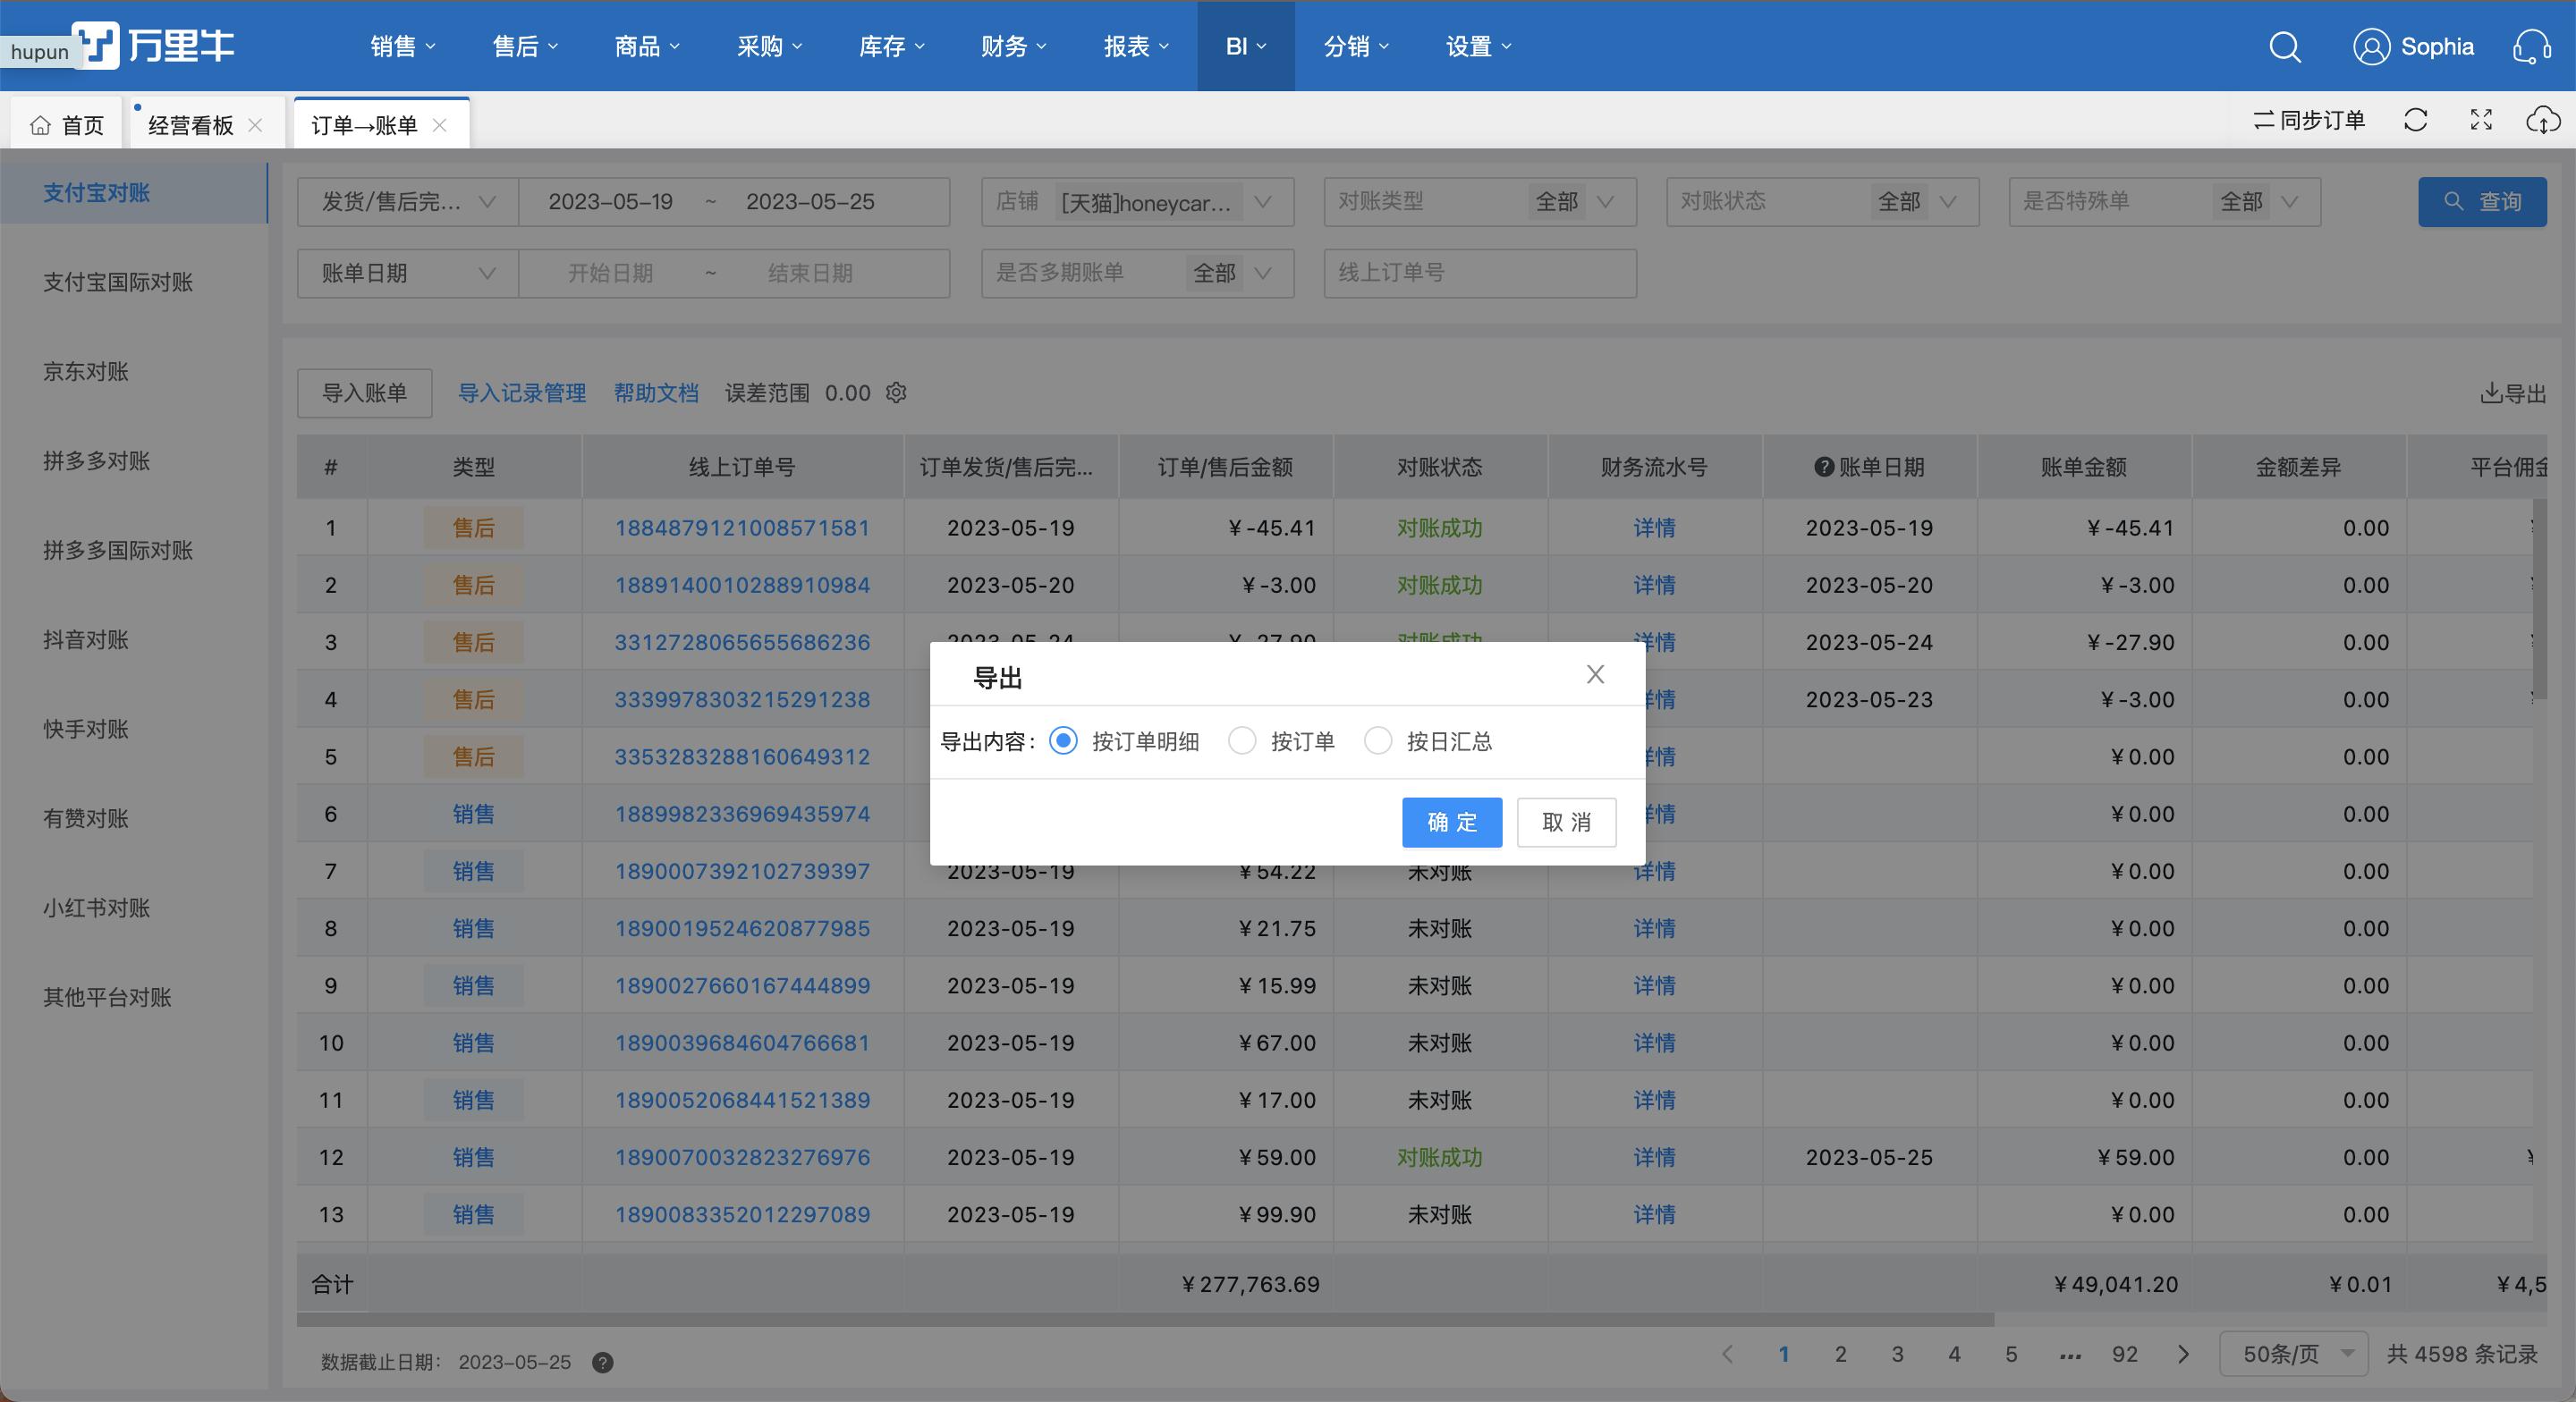The height and width of the screenshot is (1402, 2576).
Task: Enter fullscreen mode via the expand icon
Action: pyautogui.click(x=2481, y=120)
